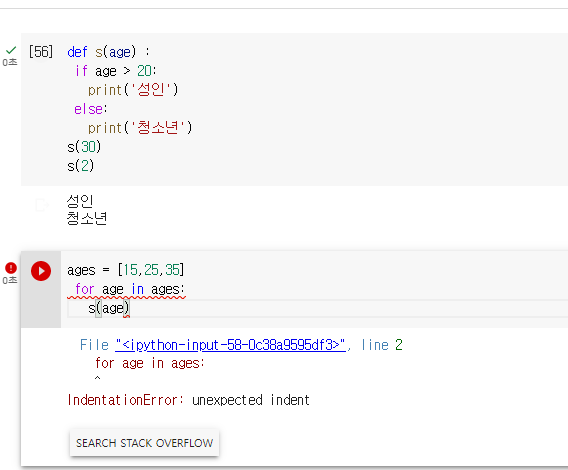Click the SEARCH STACK OVERFLOW button
Image resolution: width=568 pixels, height=470 pixels.
click(x=144, y=443)
